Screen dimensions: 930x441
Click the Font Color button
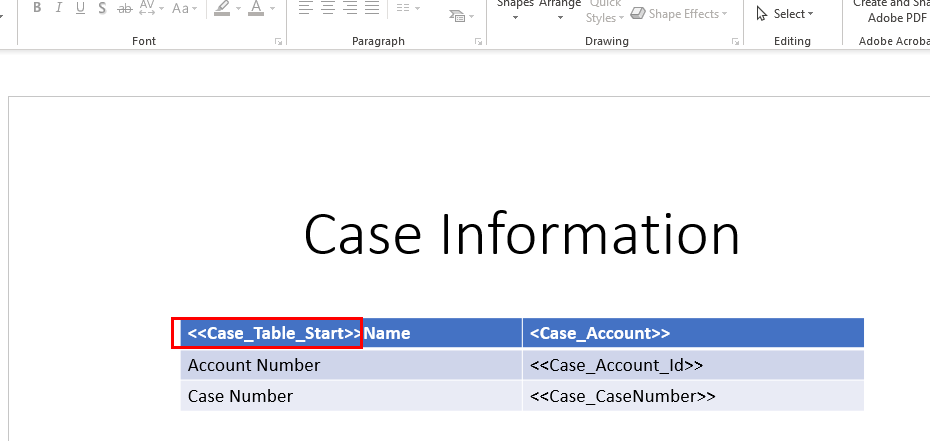[x=256, y=8]
